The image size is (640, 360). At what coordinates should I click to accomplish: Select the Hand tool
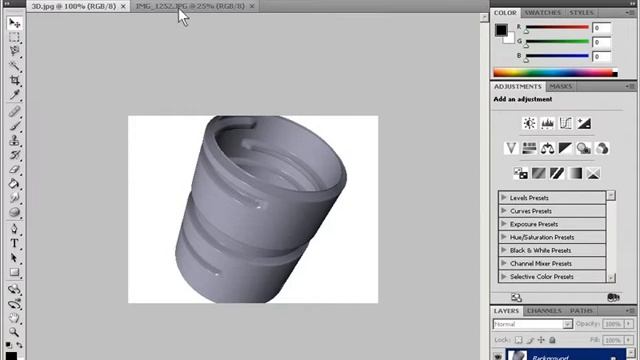14,318
